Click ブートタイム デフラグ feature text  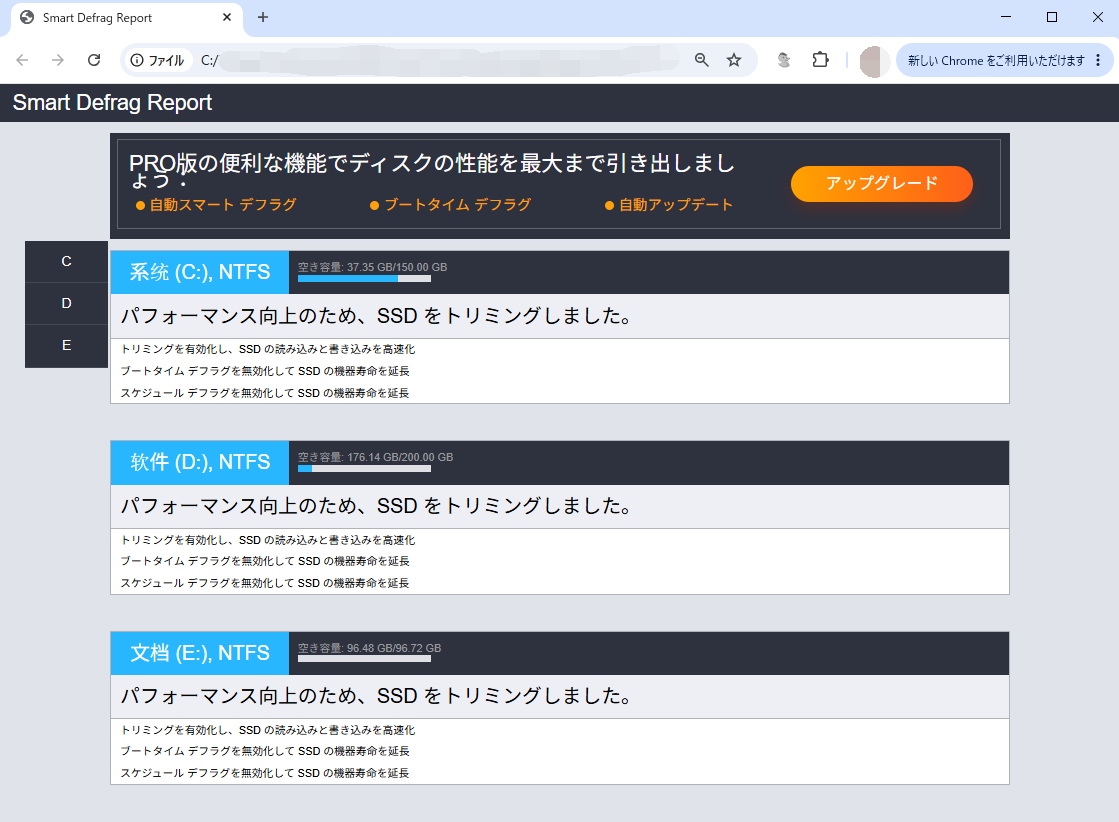pyautogui.click(x=457, y=205)
